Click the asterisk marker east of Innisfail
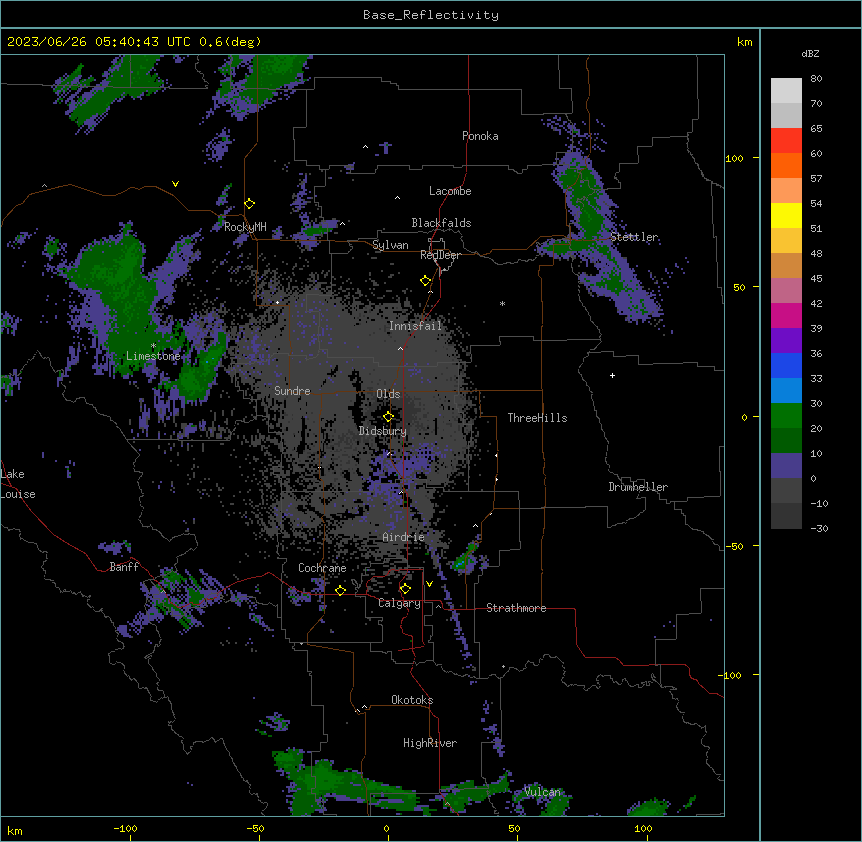 502,303
